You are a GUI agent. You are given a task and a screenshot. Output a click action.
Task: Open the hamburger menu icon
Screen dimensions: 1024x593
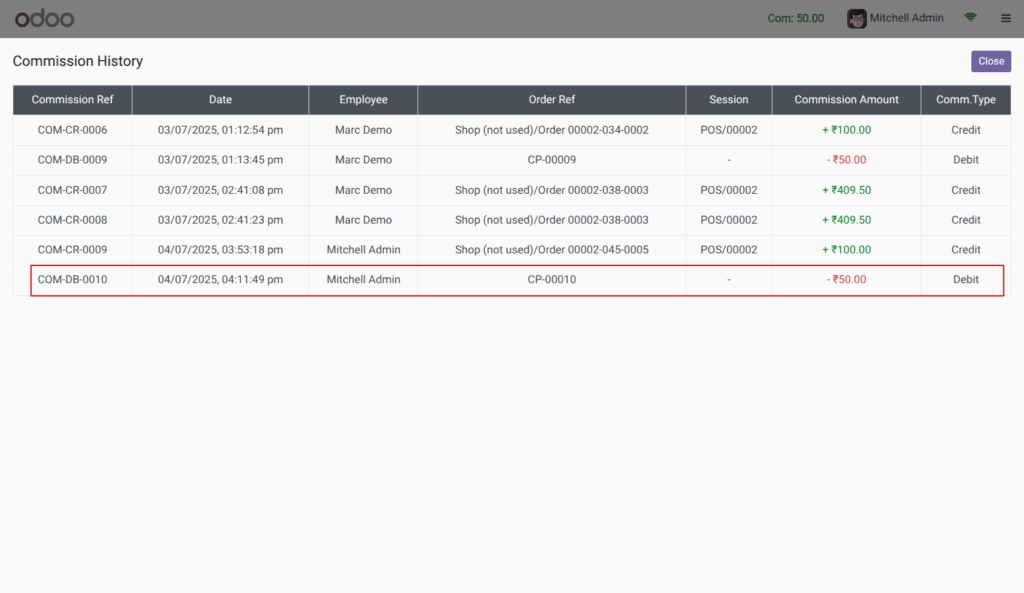[1005, 17]
